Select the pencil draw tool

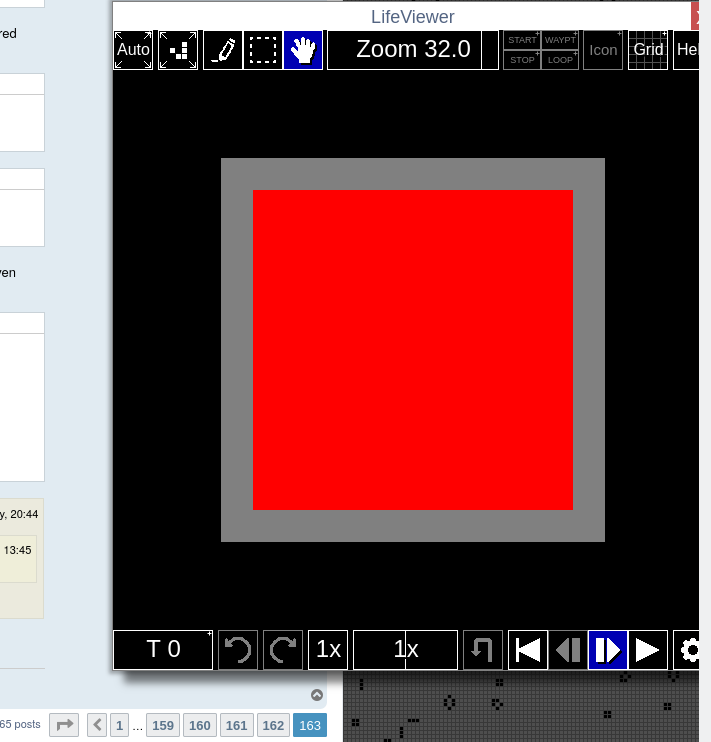click(x=223, y=50)
